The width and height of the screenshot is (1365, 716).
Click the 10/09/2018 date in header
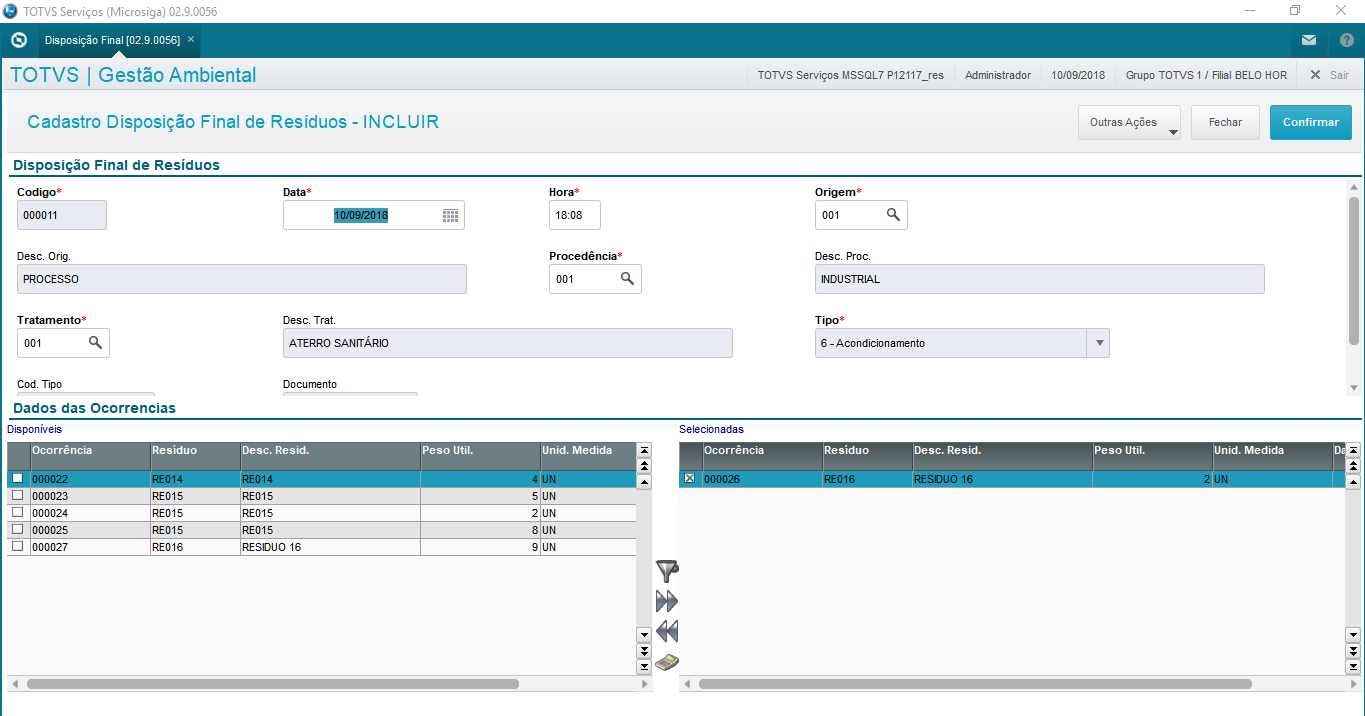1078,75
